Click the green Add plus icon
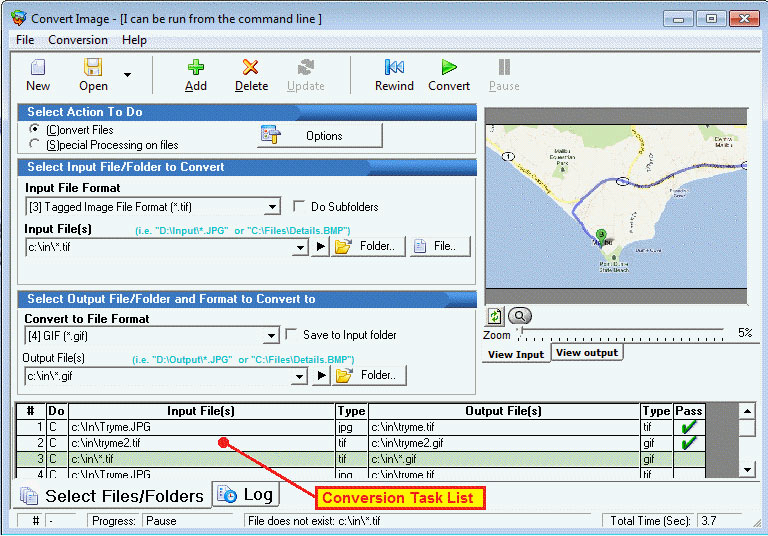The height and width of the screenshot is (536, 768). pyautogui.click(x=196, y=68)
